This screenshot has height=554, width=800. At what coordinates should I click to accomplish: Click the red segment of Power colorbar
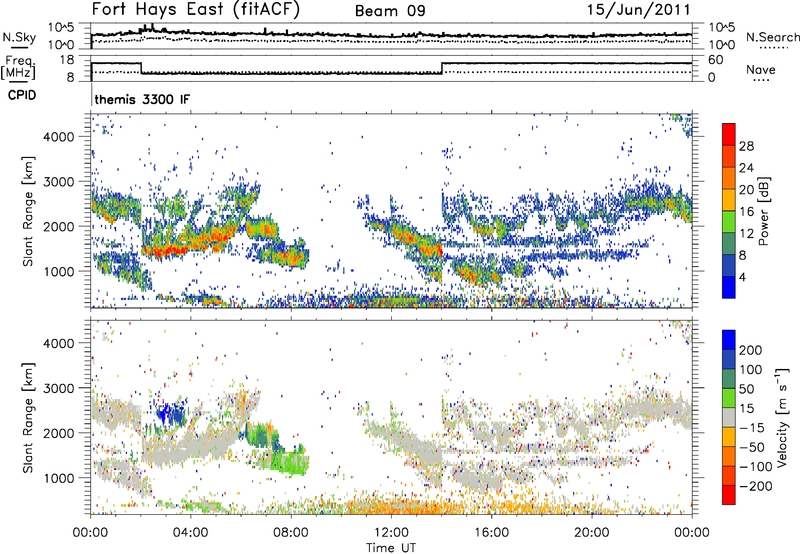pos(729,134)
